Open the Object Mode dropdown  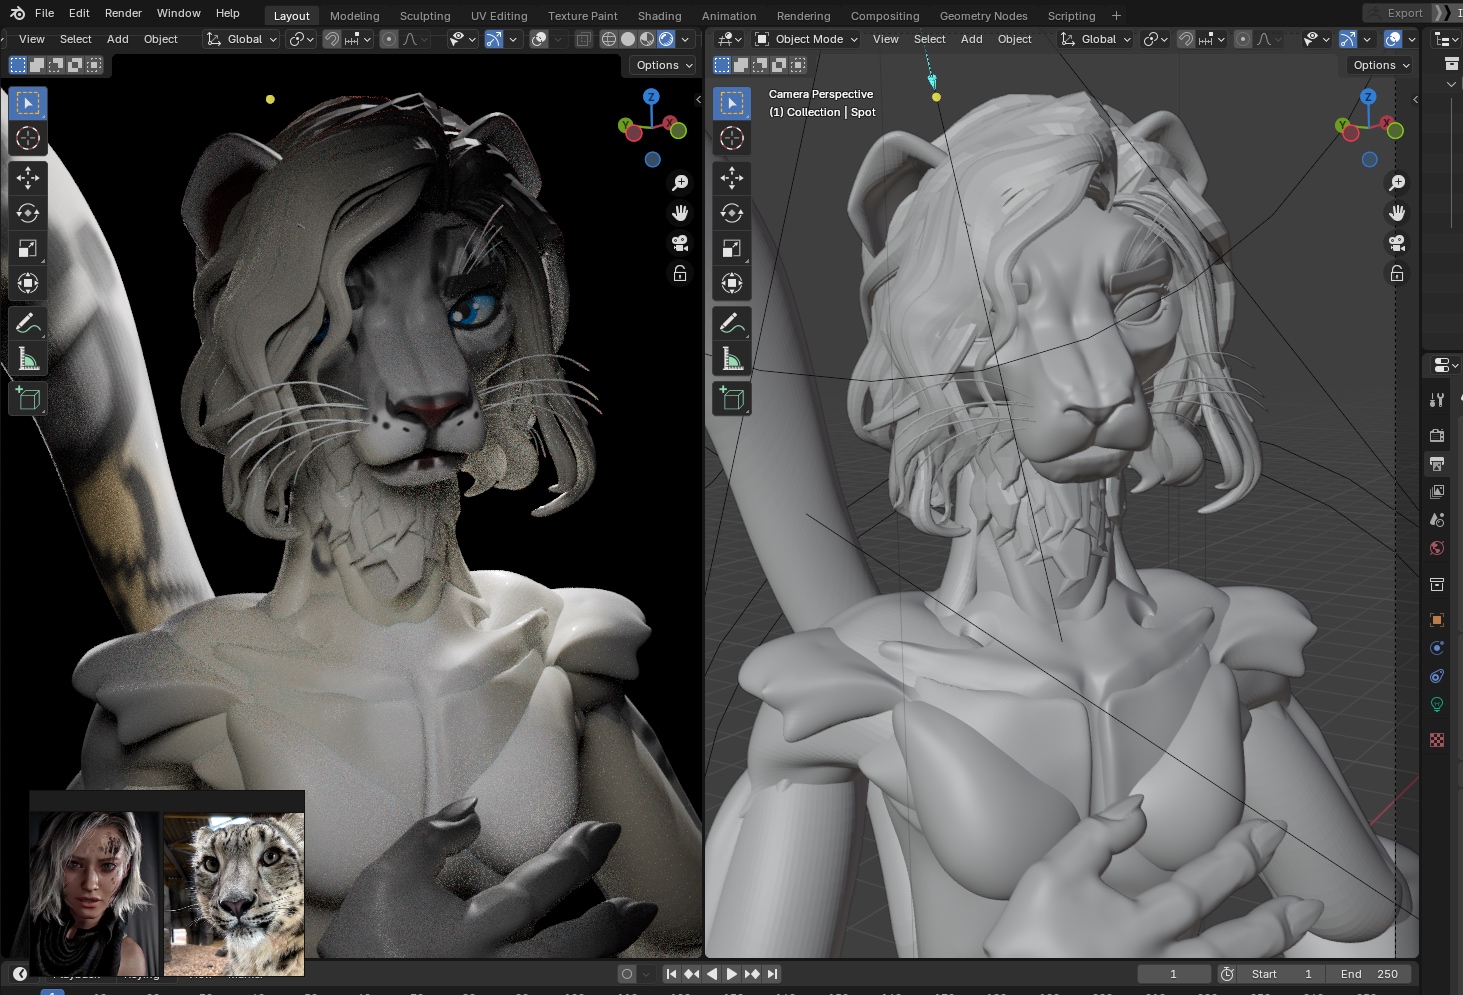click(x=808, y=39)
